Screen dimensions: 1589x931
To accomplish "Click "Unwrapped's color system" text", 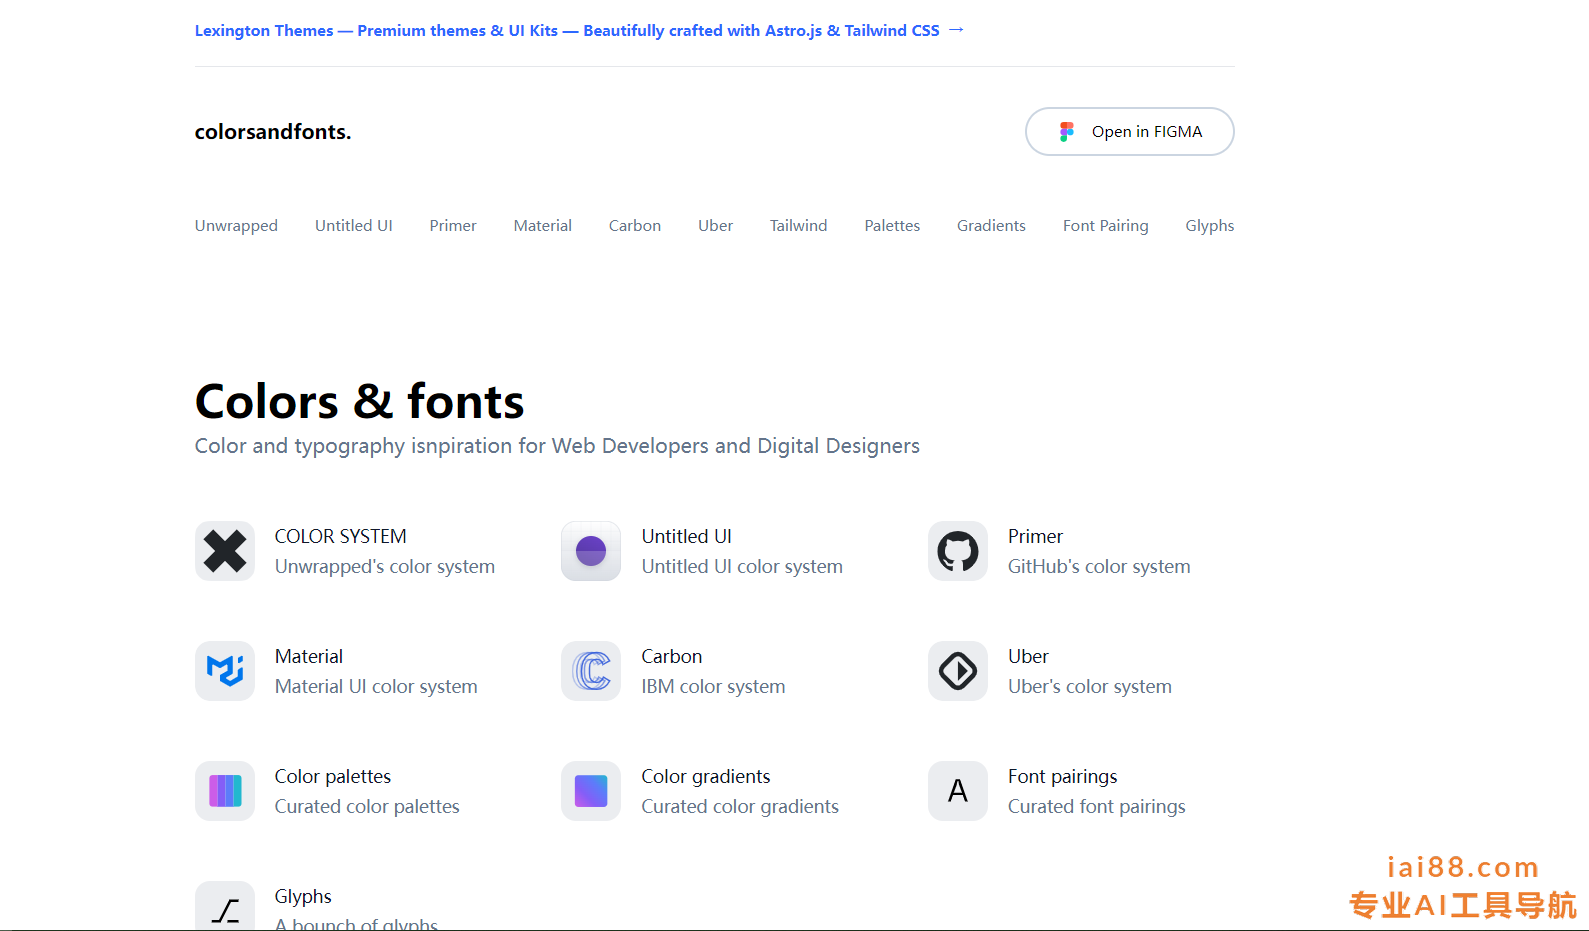I will [x=385, y=566].
